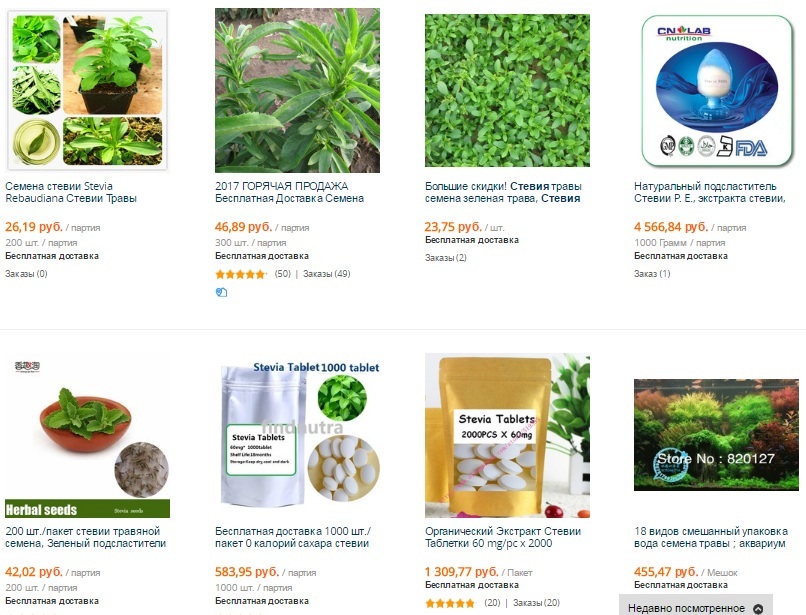Open 2017 ГОРЯЧАЯ ПРОДАЖА product title link
The image size is (806, 615).
tap(289, 192)
